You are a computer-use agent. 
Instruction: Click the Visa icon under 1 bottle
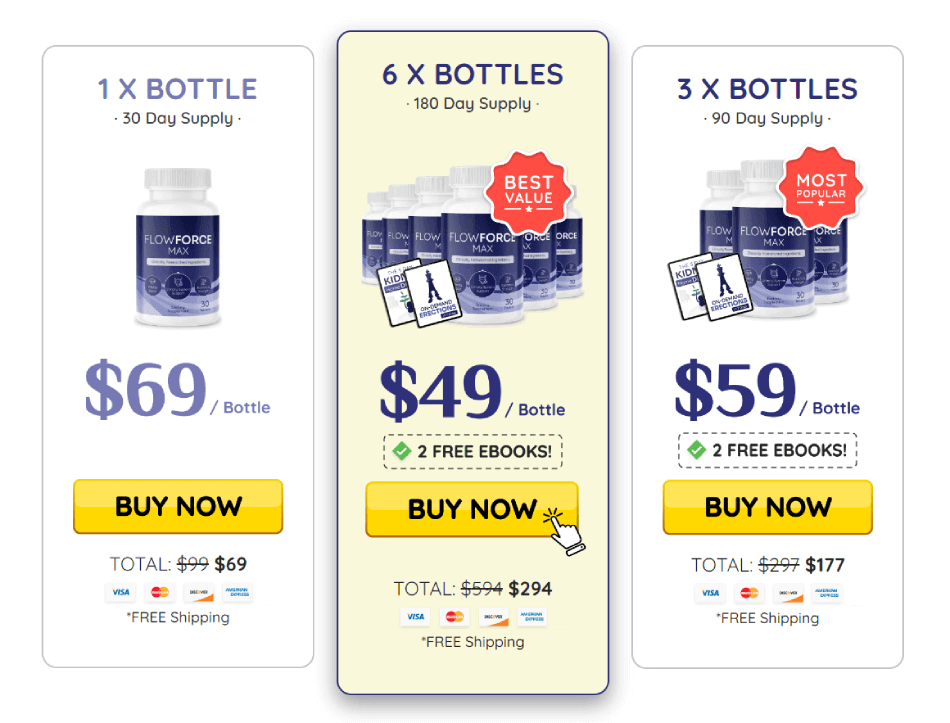tap(121, 592)
